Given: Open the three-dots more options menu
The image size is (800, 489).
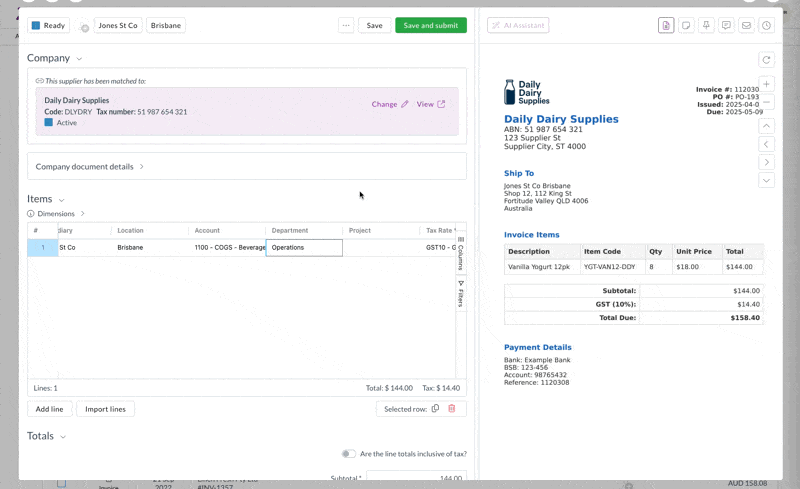Looking at the screenshot, I should [346, 25].
